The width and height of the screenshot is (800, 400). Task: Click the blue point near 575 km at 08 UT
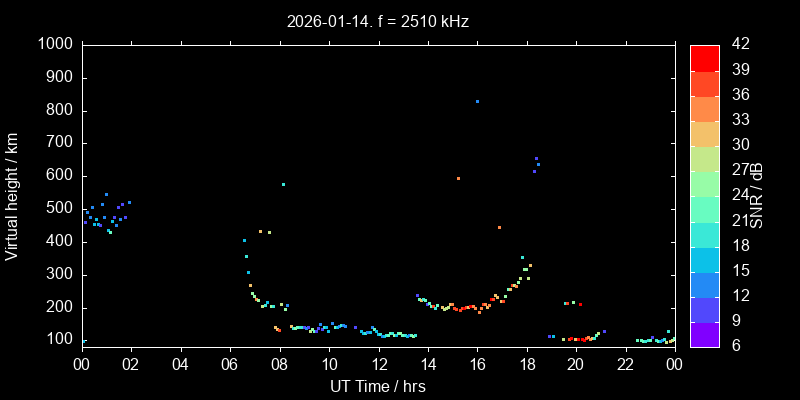283,184
